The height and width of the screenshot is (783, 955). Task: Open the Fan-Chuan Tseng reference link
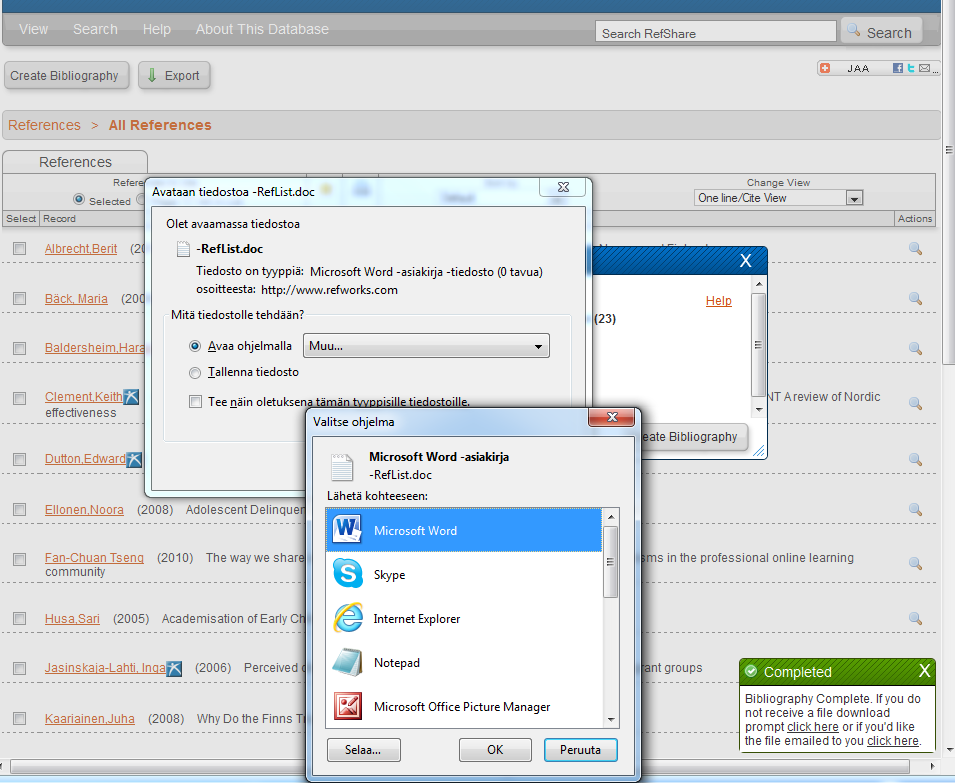(x=94, y=558)
